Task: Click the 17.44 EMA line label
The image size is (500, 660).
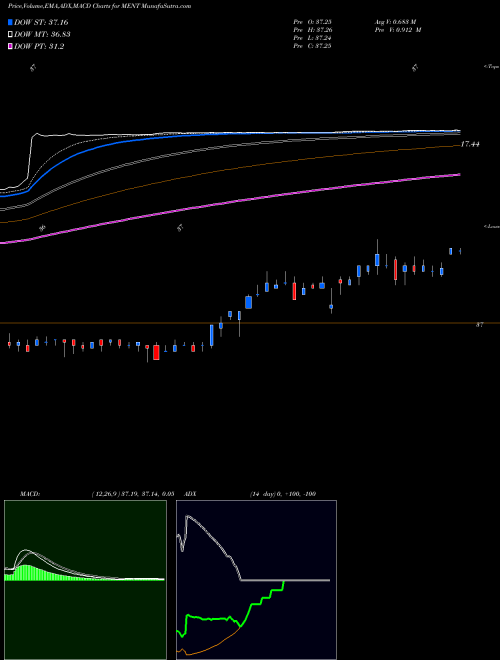Action: pyautogui.click(x=470, y=144)
